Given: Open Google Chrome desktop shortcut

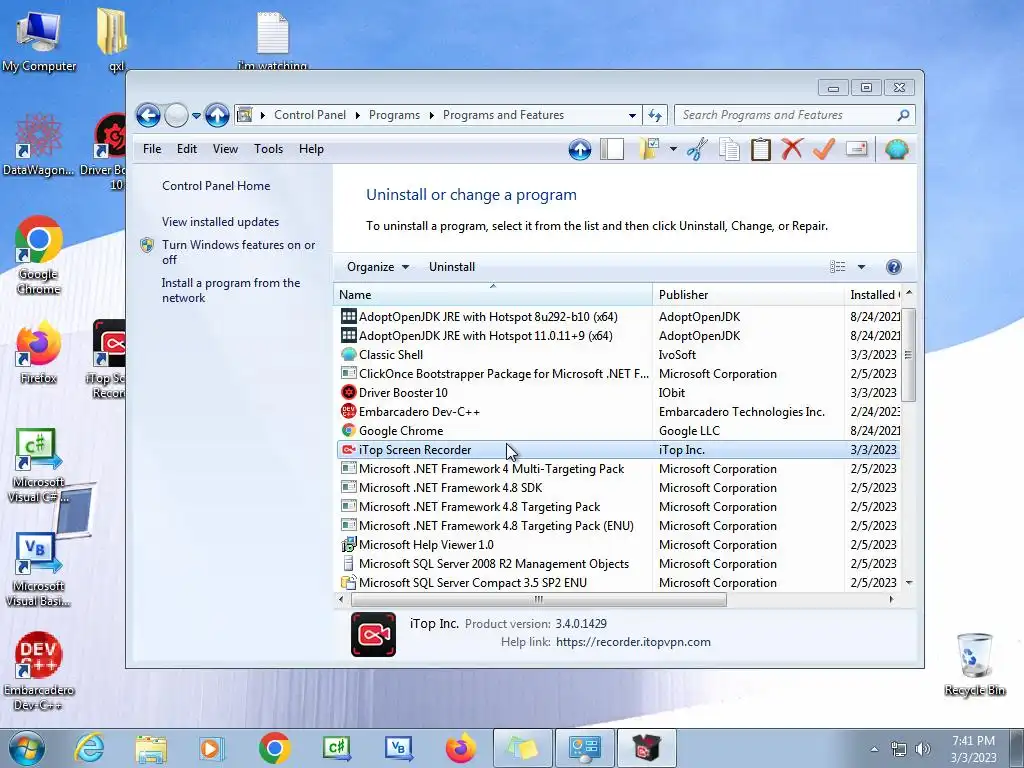Looking at the screenshot, I should (39, 255).
